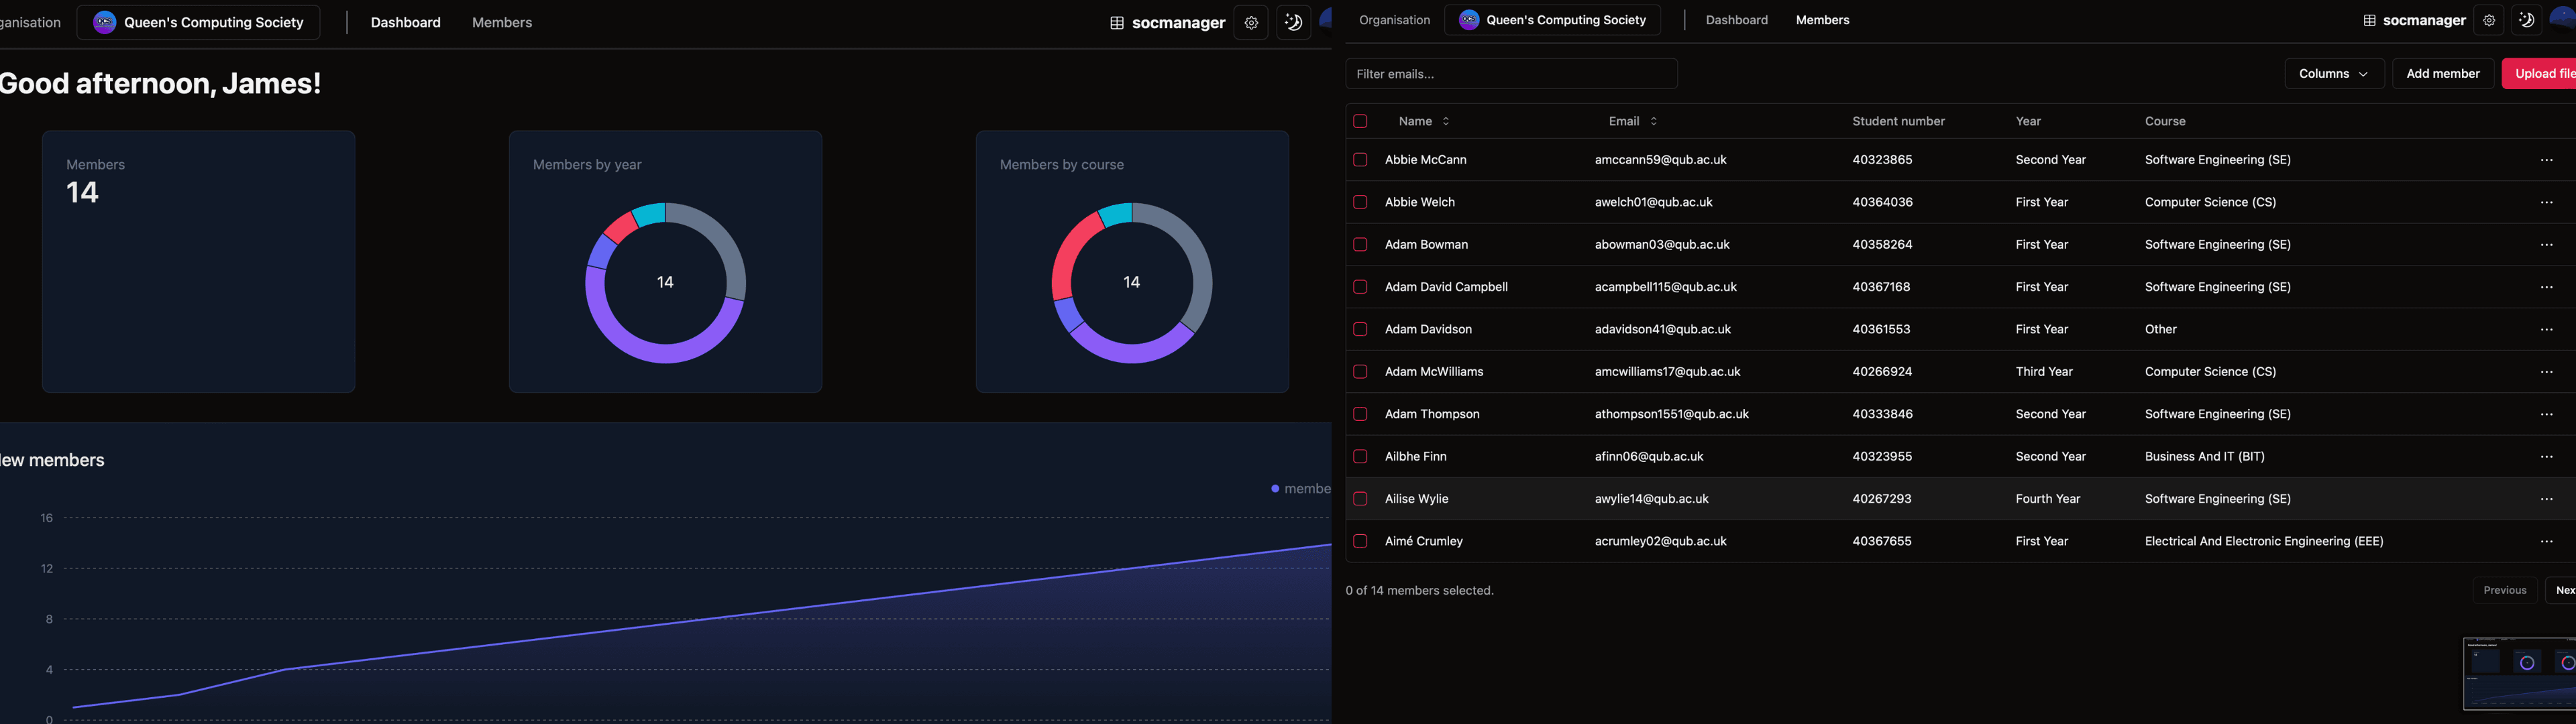Open the Queen's Computing Society logo avatar

click(x=1468, y=19)
